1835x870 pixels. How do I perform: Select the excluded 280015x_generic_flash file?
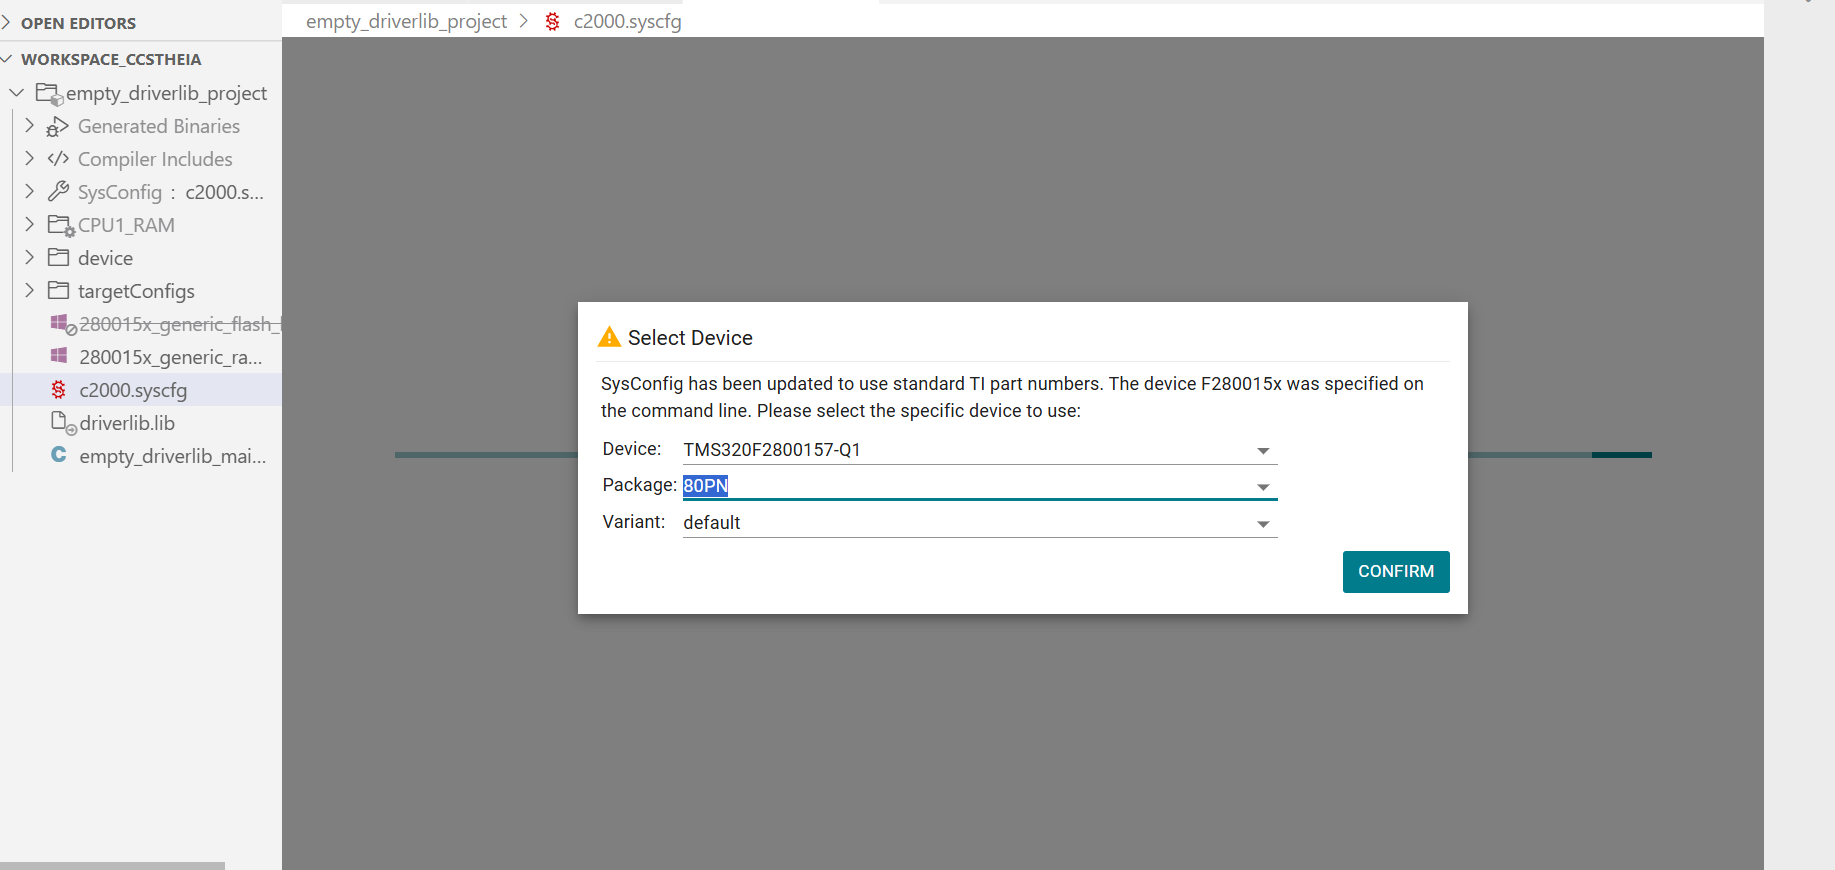pyautogui.click(x=180, y=324)
